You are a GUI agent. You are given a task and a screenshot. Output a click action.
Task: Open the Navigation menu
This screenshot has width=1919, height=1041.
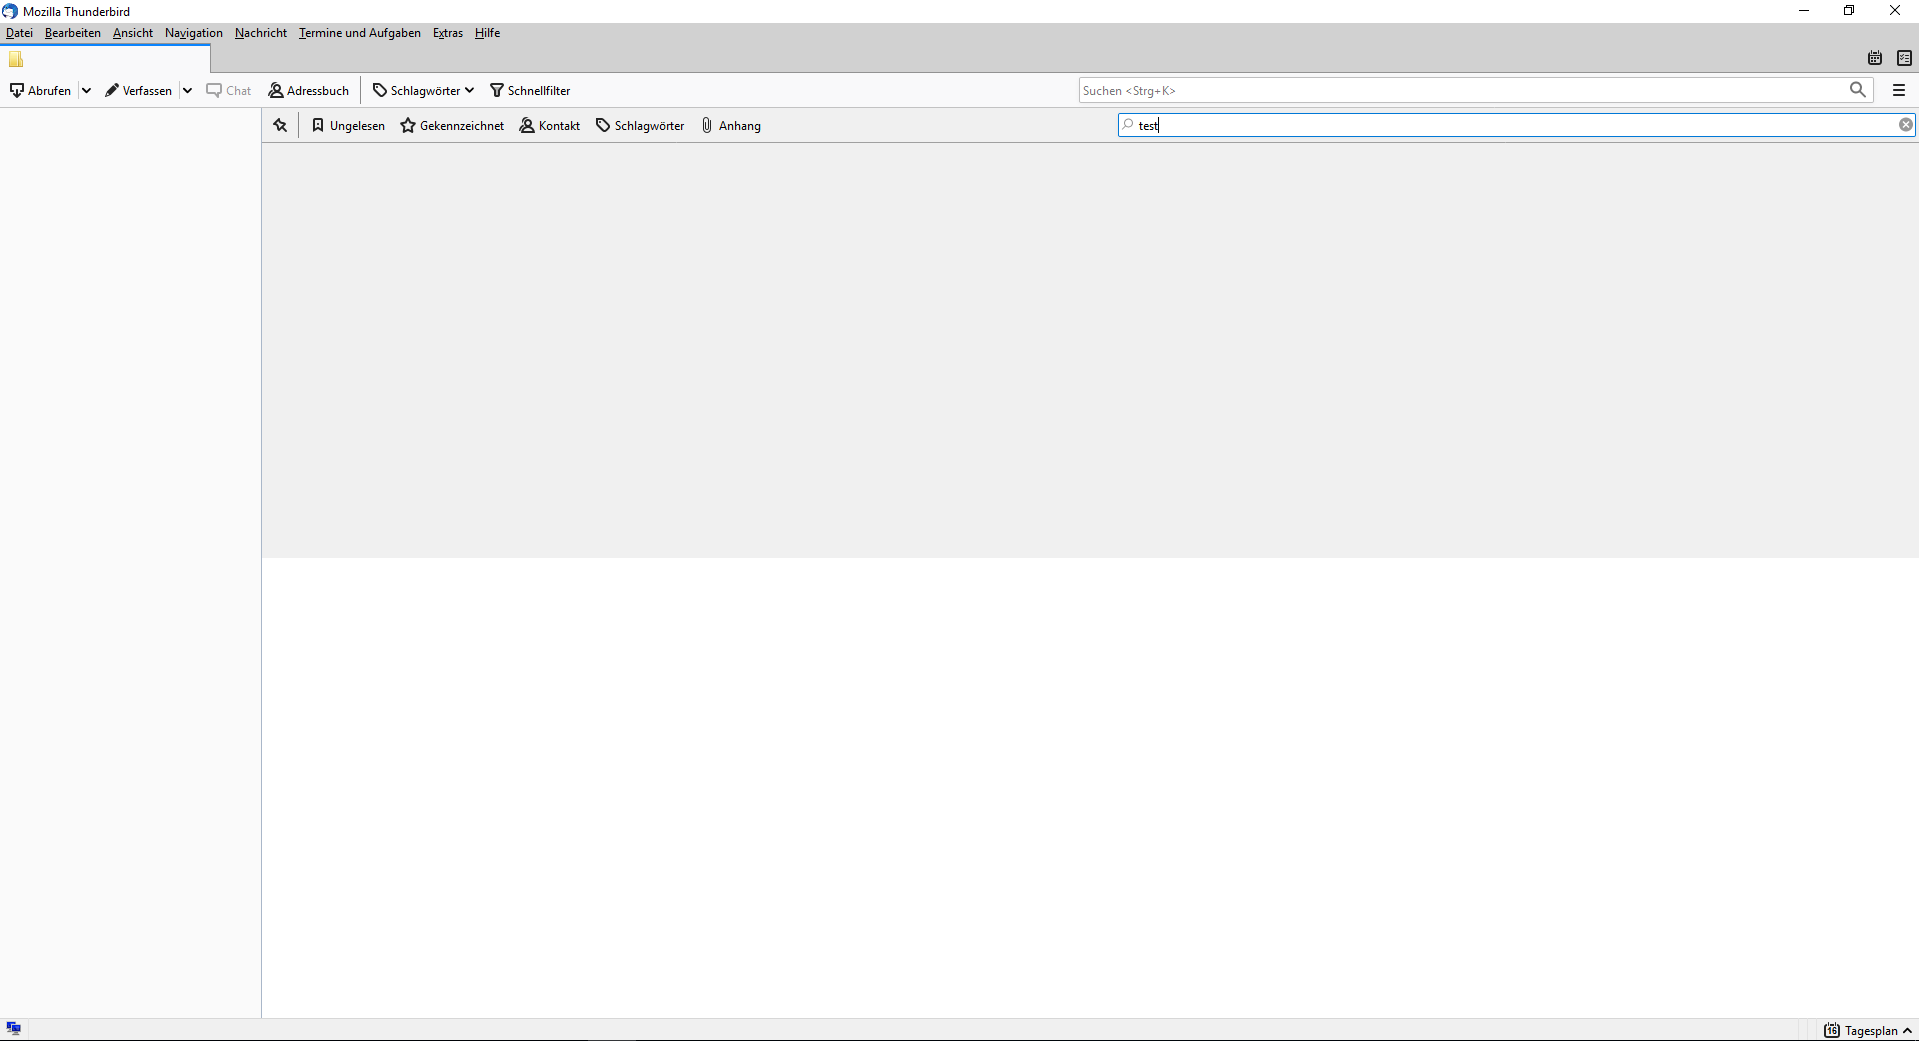coord(194,33)
